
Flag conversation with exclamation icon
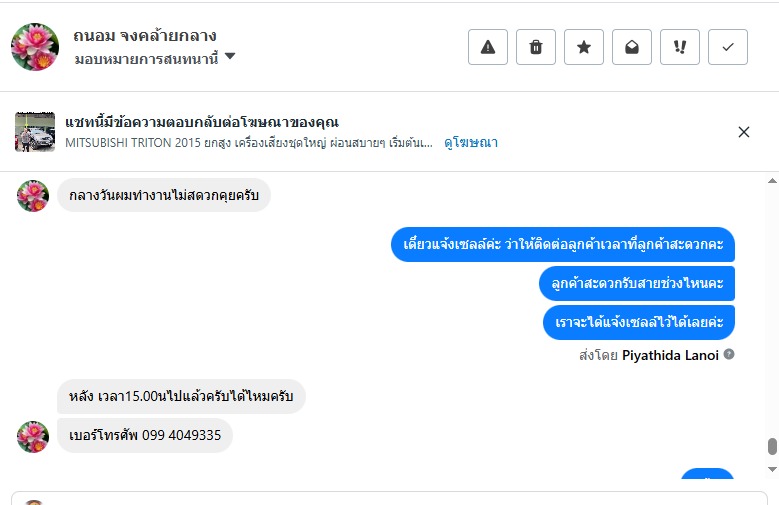tap(680, 47)
